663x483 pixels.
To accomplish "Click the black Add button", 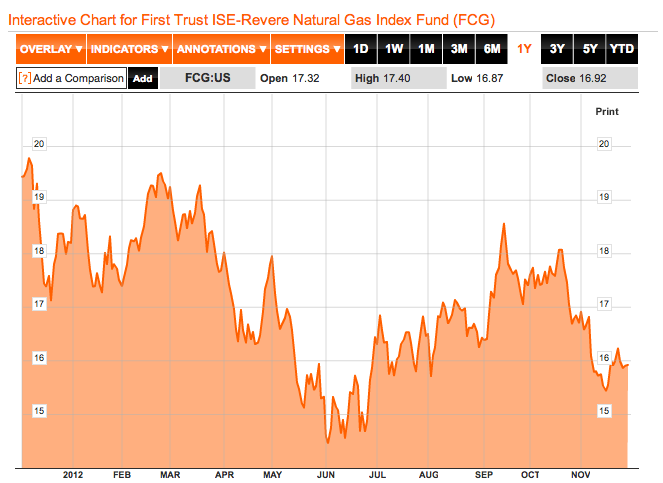I will pyautogui.click(x=143, y=78).
